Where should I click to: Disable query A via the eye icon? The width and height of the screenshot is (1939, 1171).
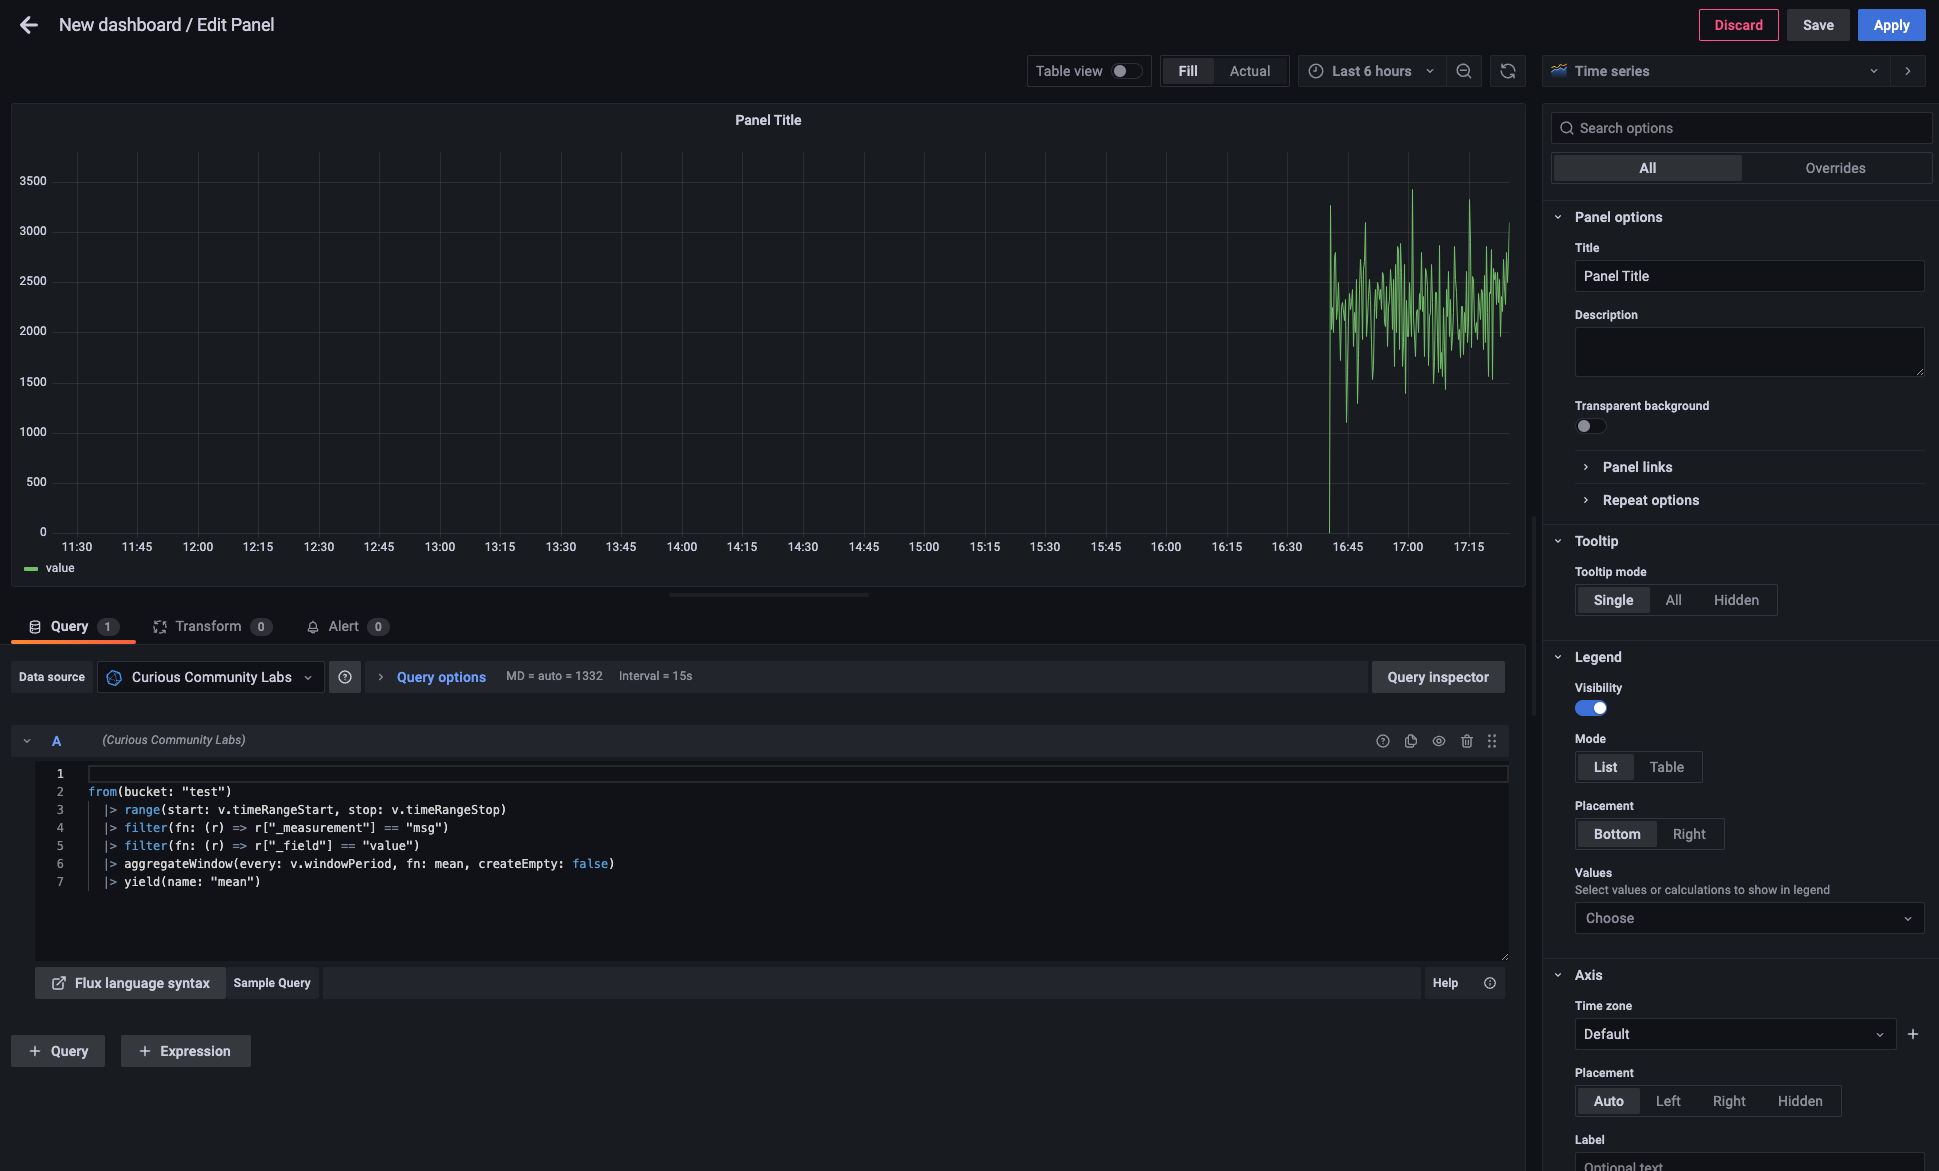(1439, 740)
